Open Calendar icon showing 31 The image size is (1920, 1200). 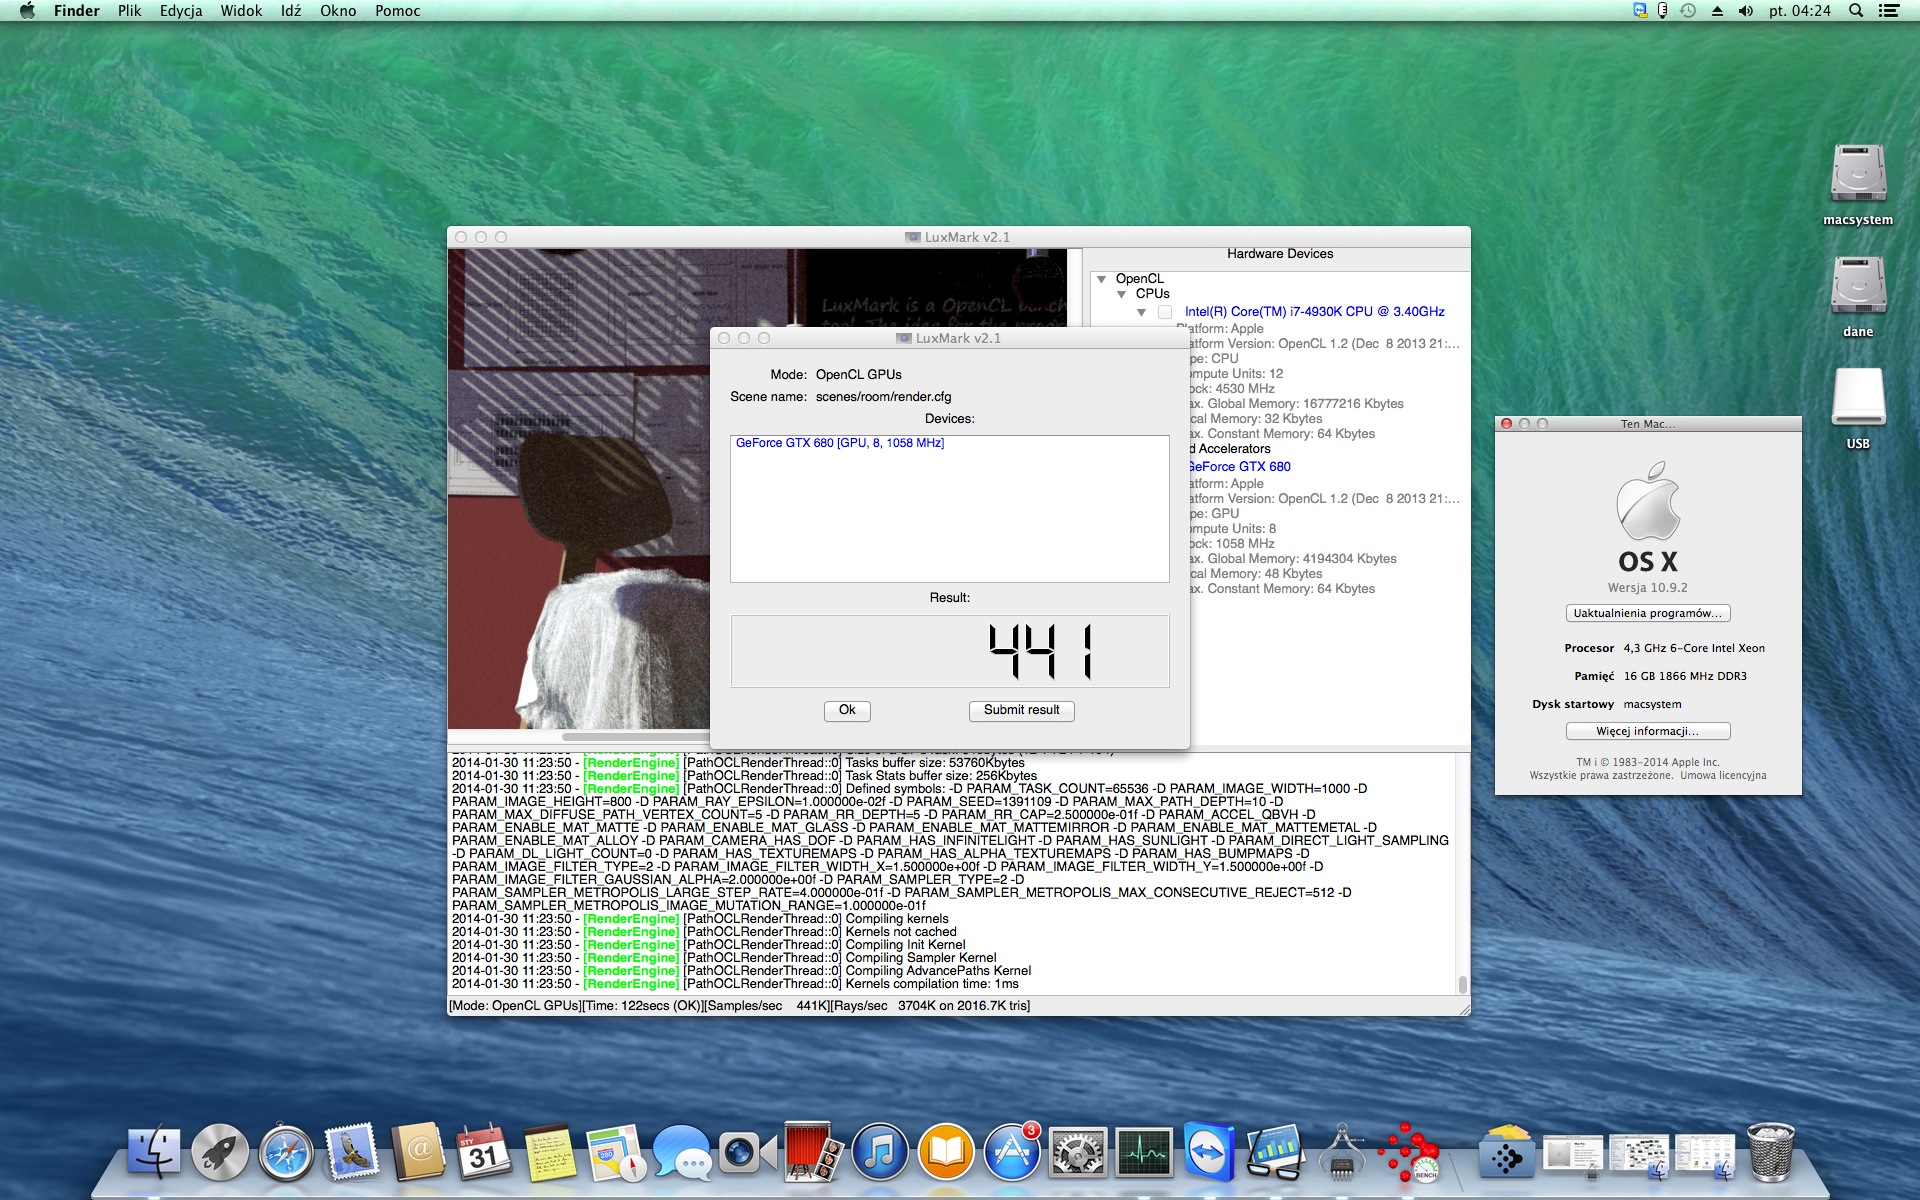(x=484, y=1153)
